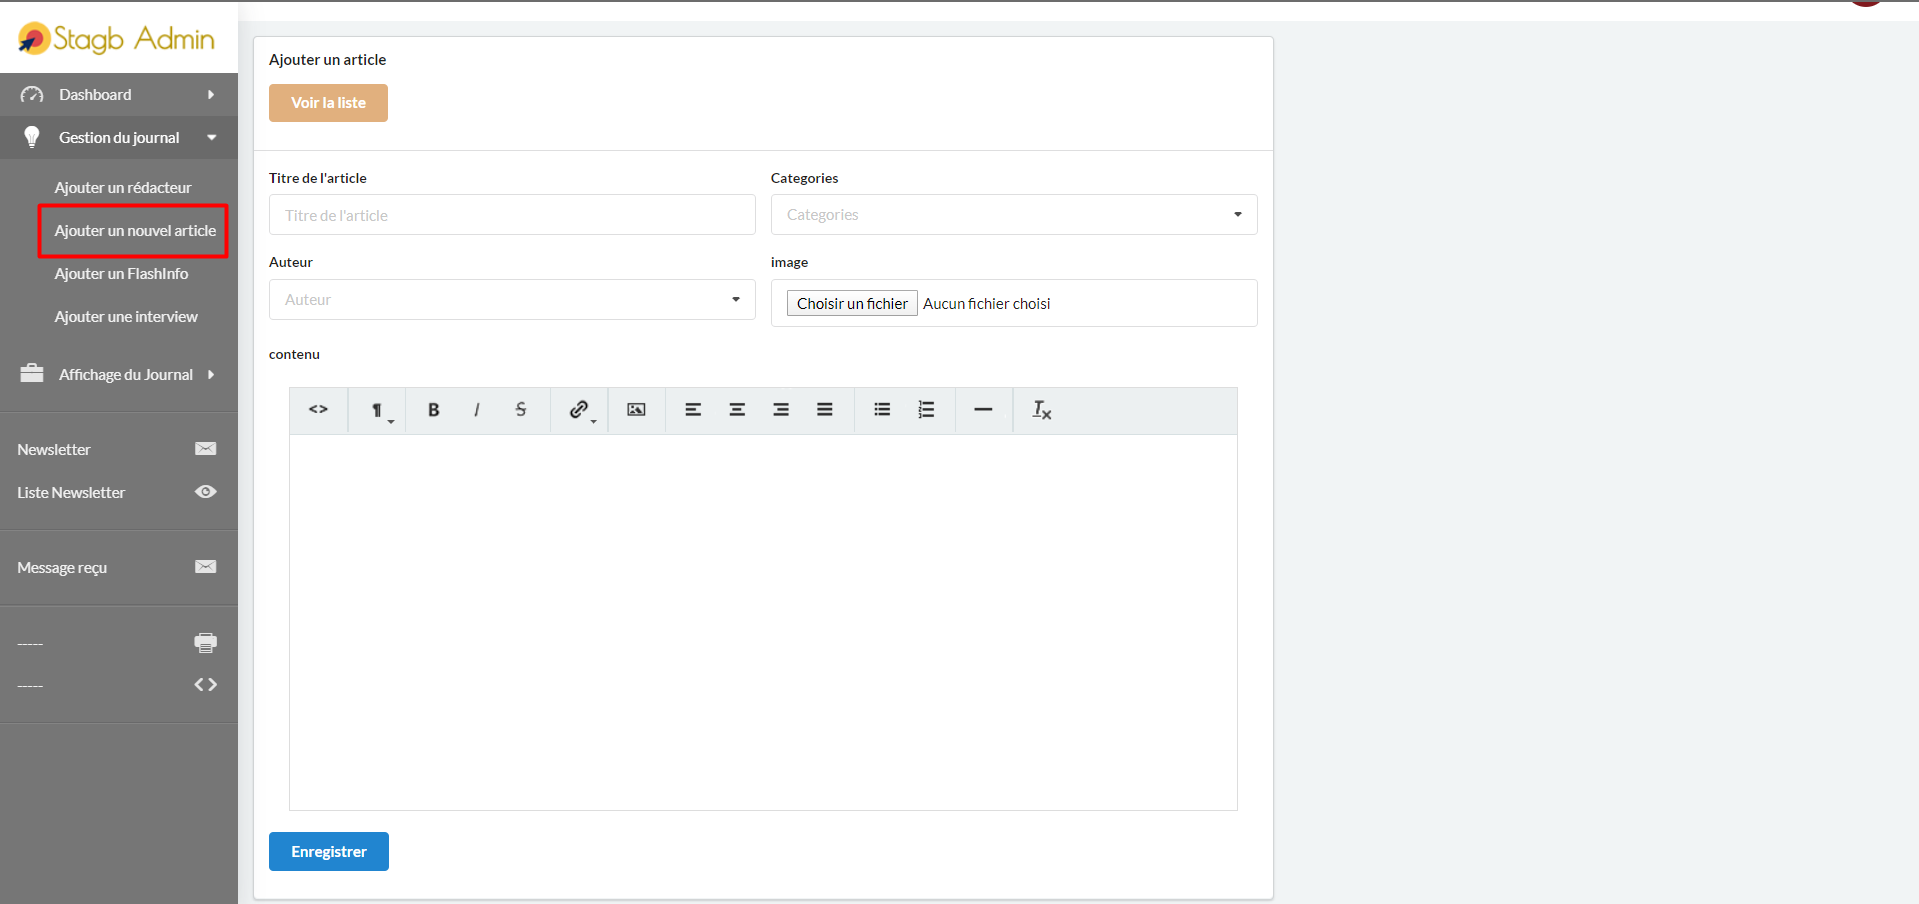Viewport: 1919px width, 904px height.
Task: Align text left in the editor
Action: coord(693,410)
